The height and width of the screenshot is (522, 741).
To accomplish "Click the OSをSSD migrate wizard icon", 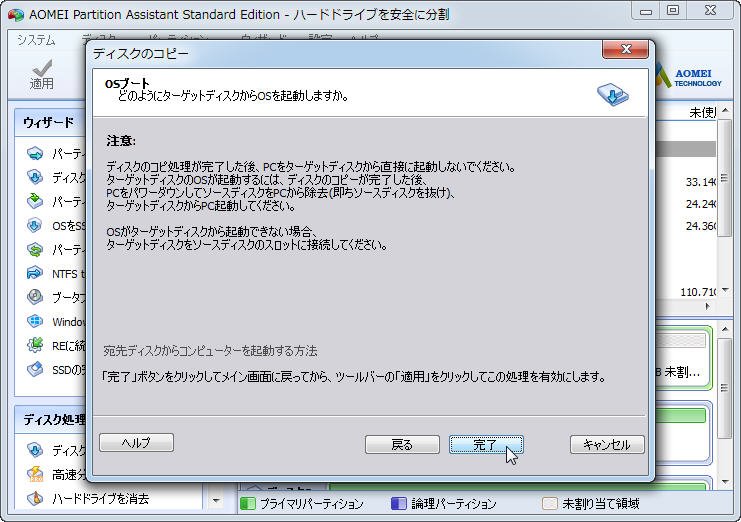I will 34,225.
